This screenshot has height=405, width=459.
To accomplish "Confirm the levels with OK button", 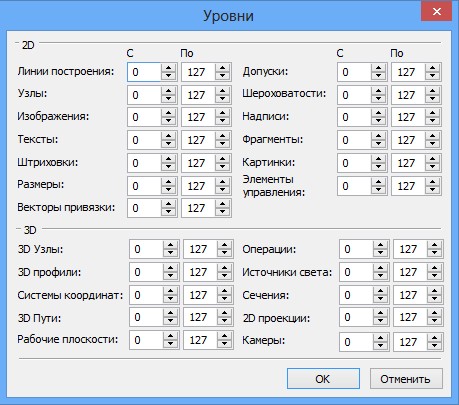I will pyautogui.click(x=323, y=379).
